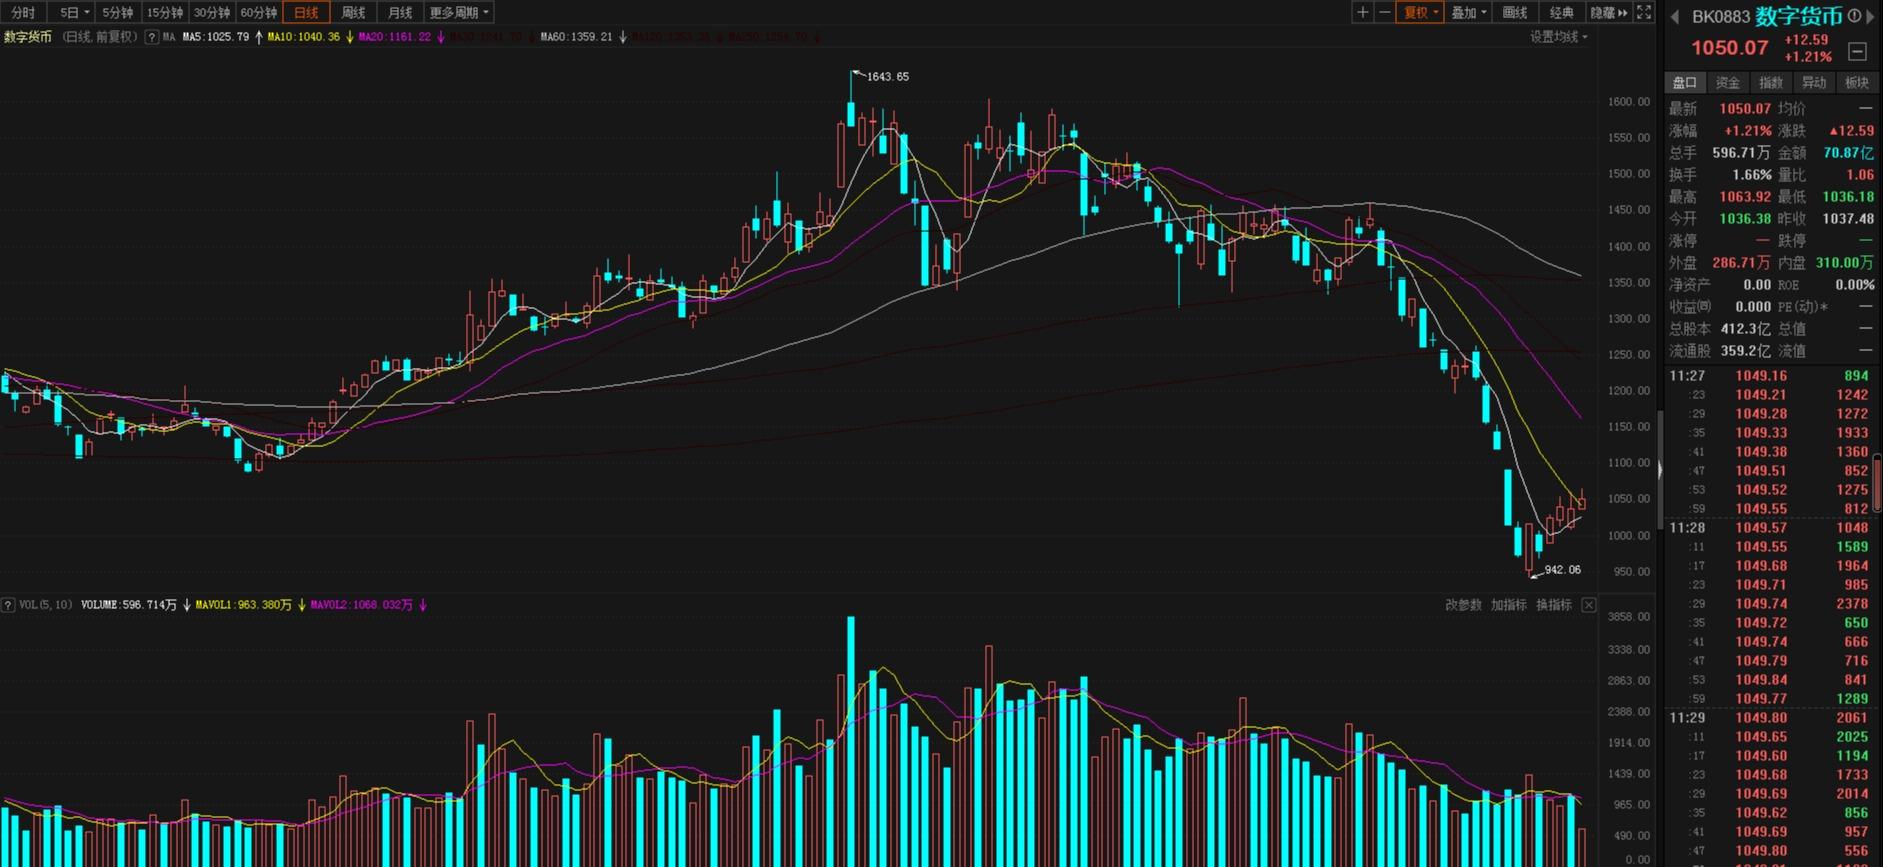This screenshot has width=1883, height=867.
Task: Click the 昨收 1037.48 value
Action: click(x=1848, y=219)
